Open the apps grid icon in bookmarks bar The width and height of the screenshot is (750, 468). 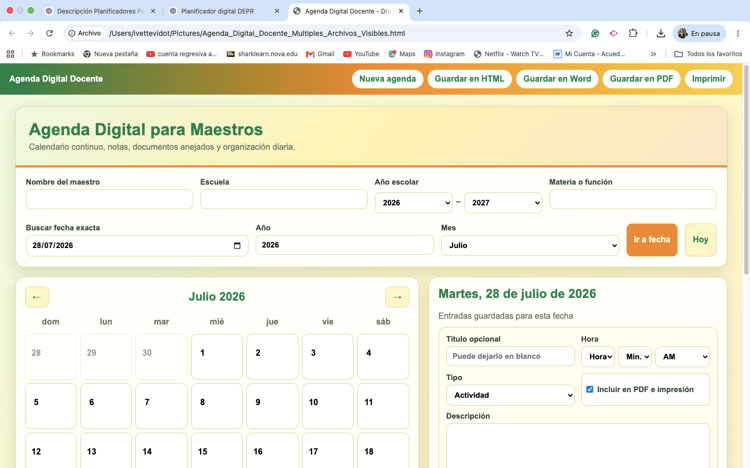pos(11,54)
